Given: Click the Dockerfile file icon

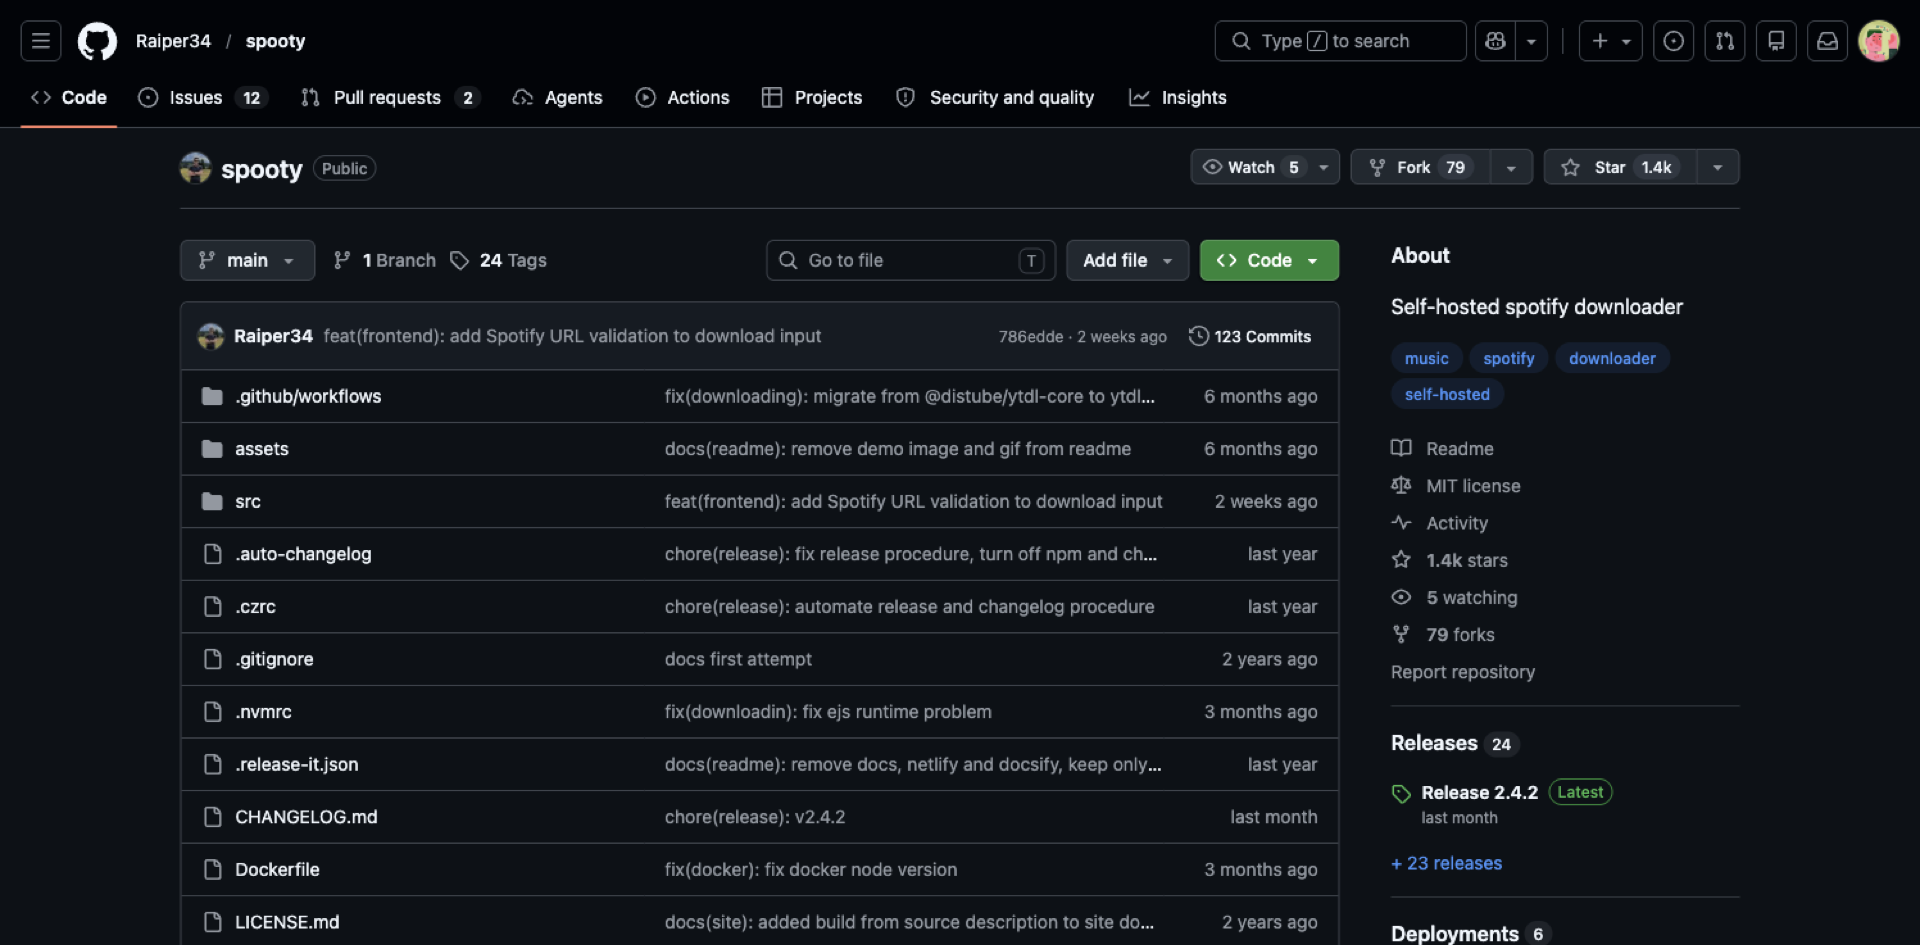Looking at the screenshot, I should [212, 869].
